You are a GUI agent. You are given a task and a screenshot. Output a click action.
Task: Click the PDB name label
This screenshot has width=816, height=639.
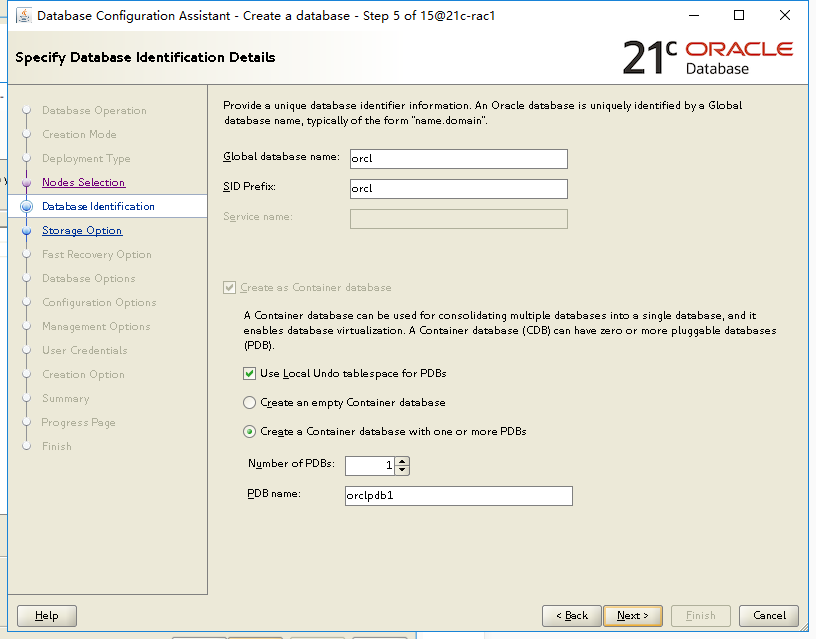274,493
